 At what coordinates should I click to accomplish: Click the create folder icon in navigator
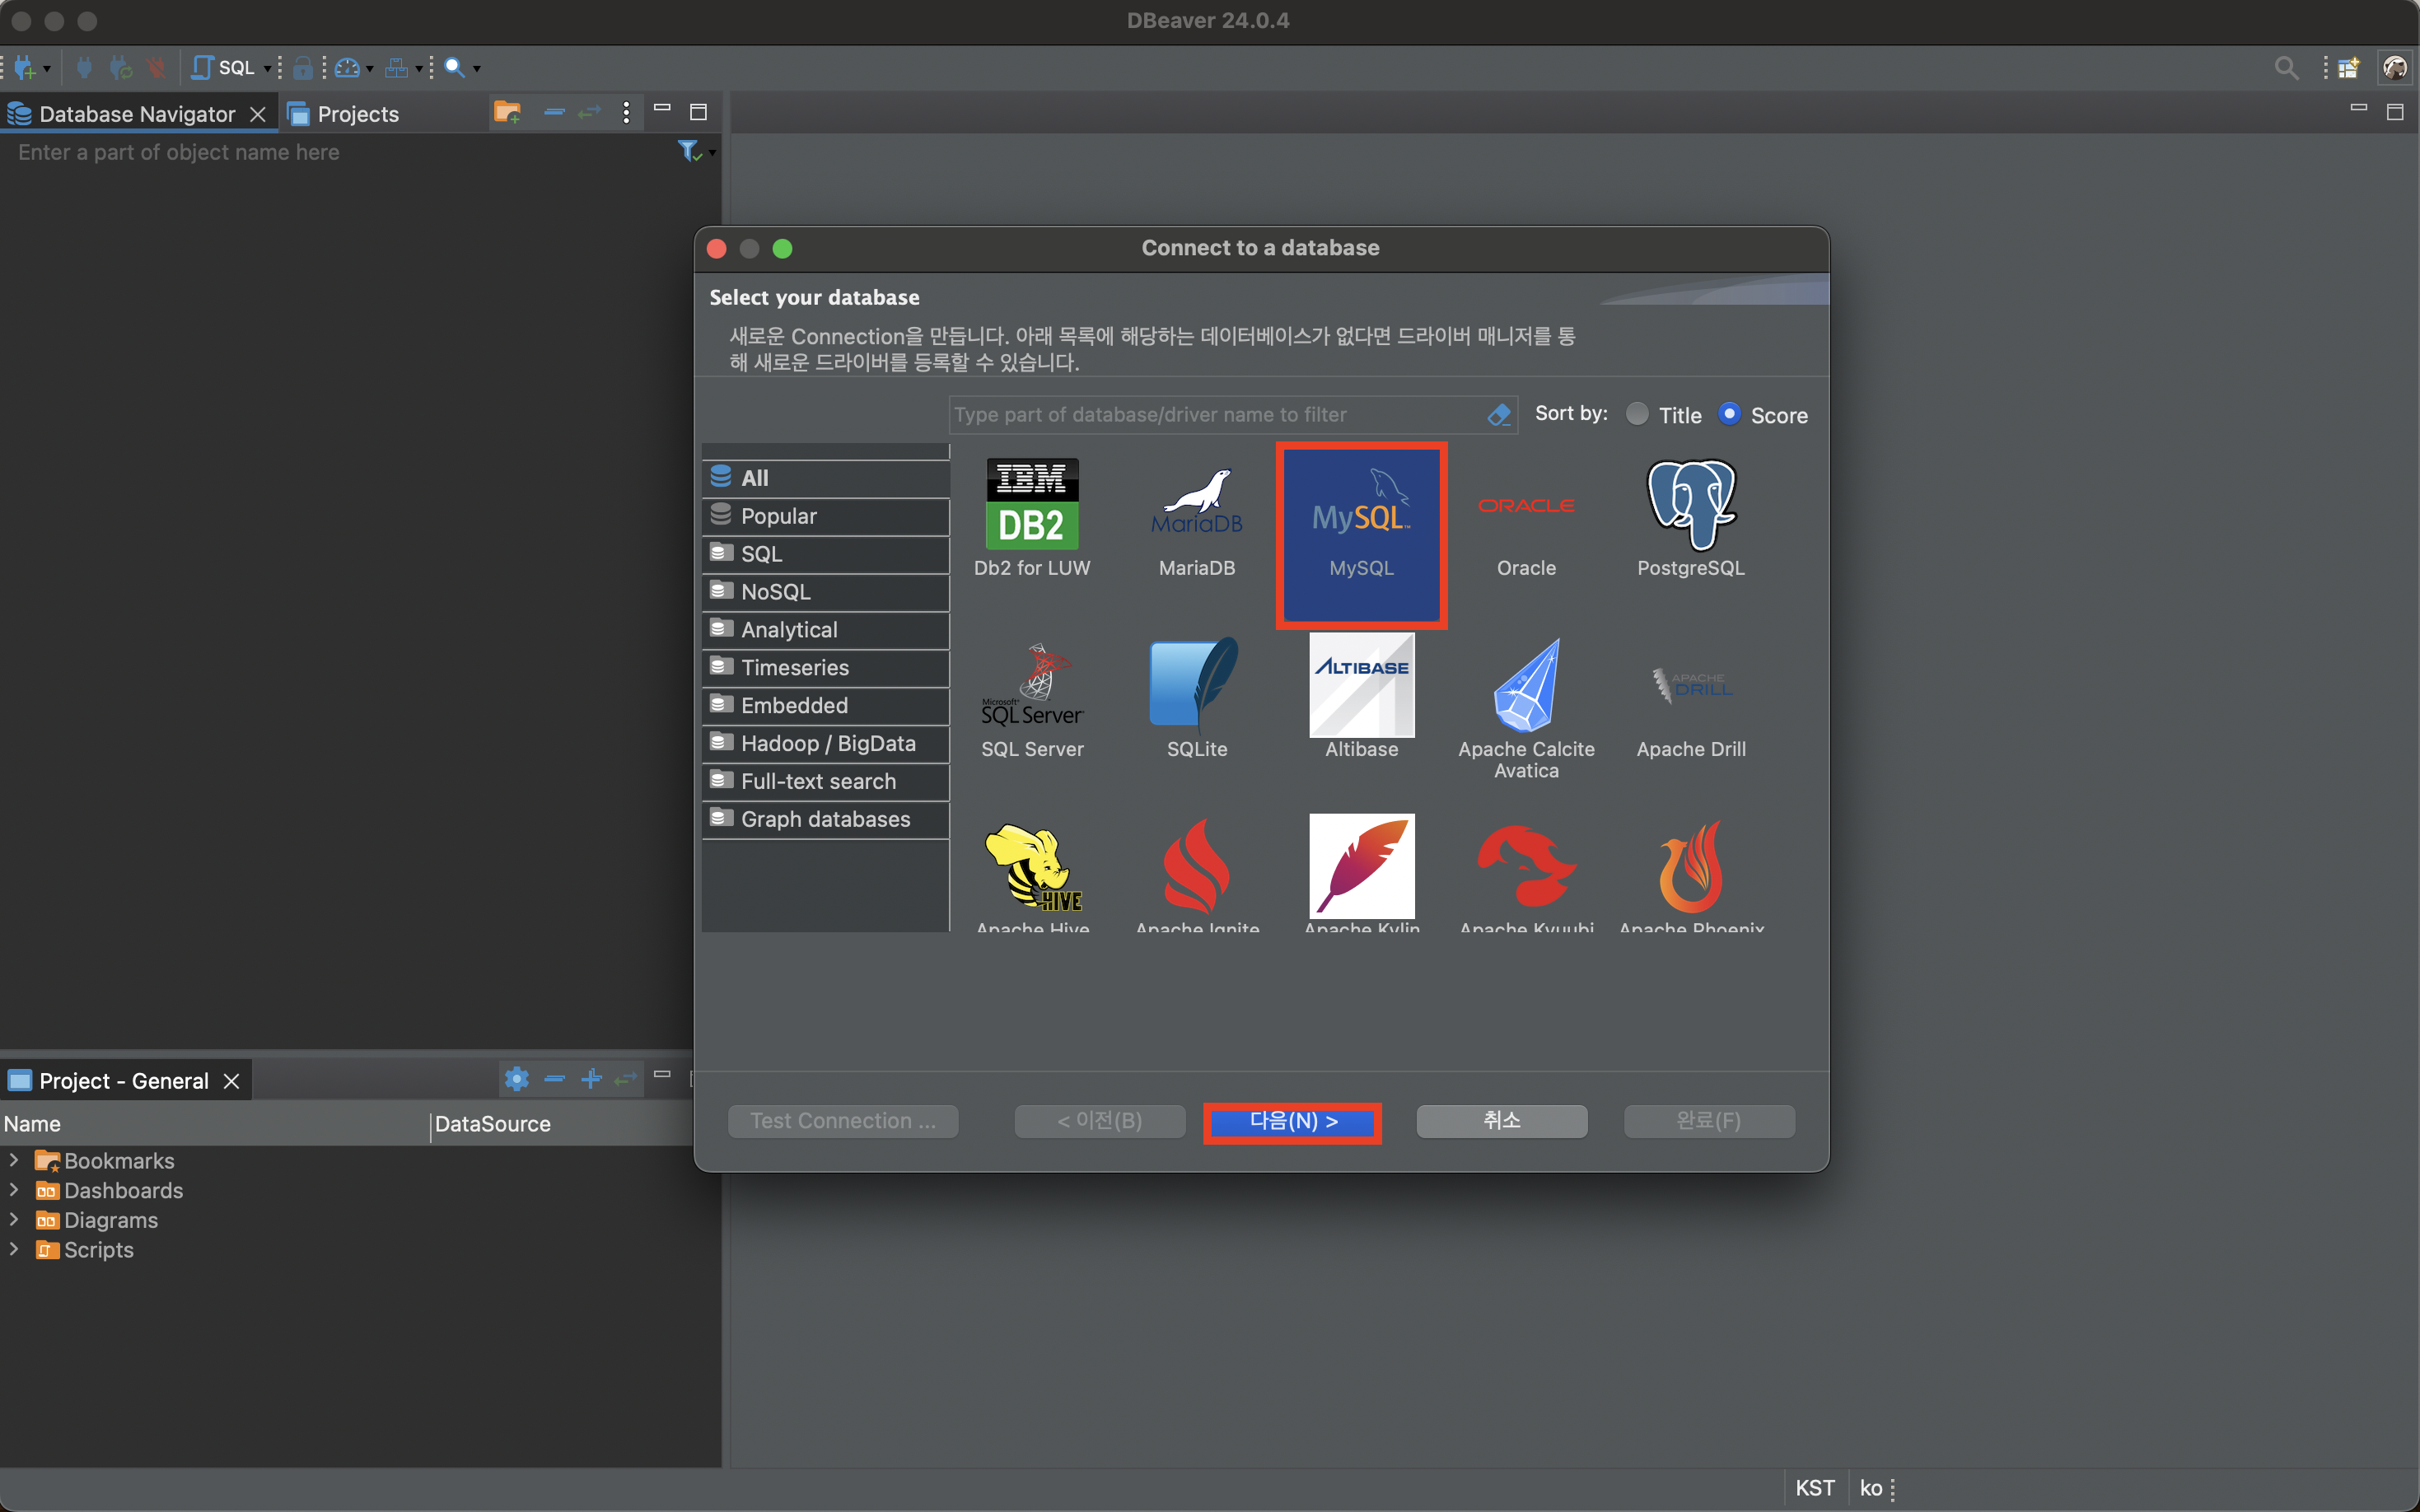(x=507, y=112)
